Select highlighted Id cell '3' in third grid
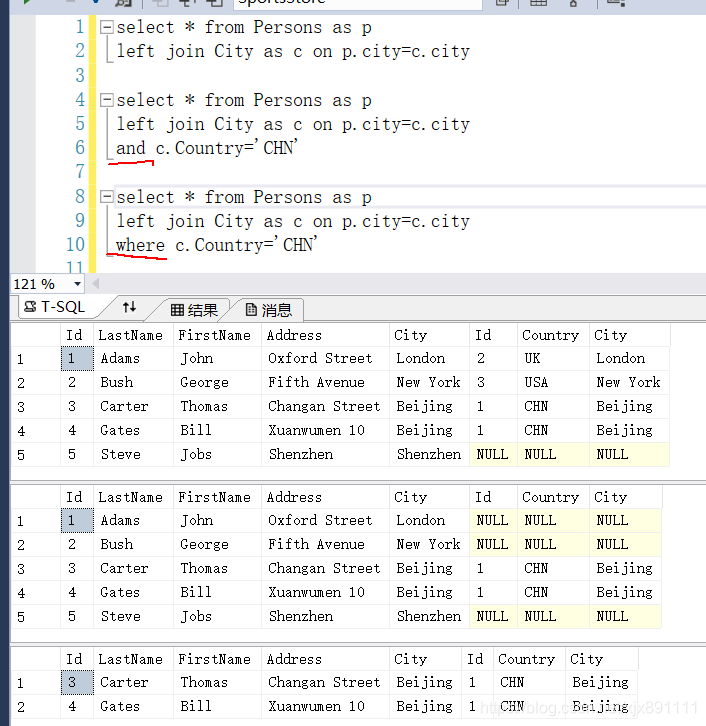This screenshot has width=706, height=726. 77,682
